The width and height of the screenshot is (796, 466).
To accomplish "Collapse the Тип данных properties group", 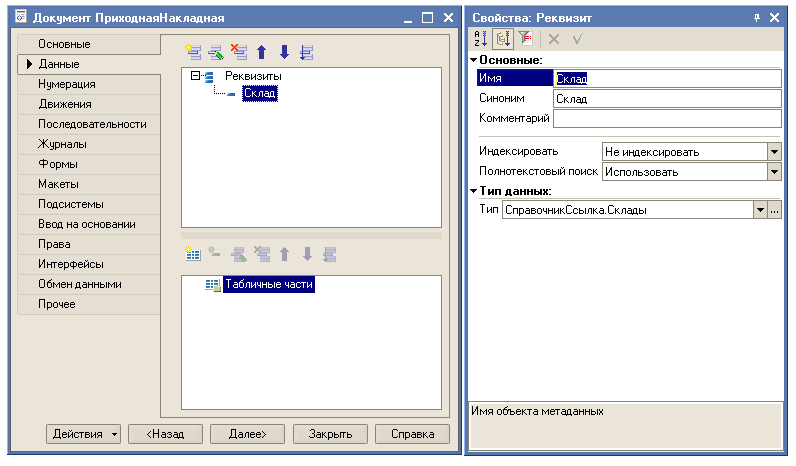I will (474, 191).
